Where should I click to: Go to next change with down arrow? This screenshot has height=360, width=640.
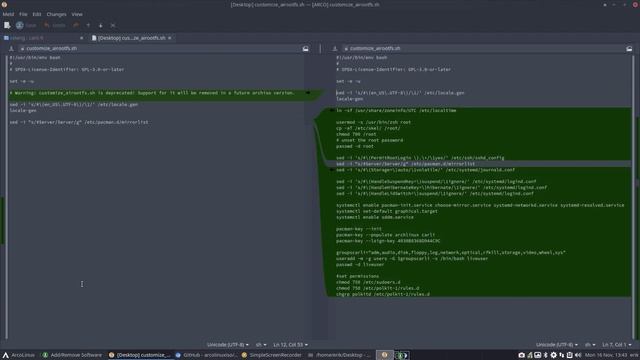pos(100,25)
